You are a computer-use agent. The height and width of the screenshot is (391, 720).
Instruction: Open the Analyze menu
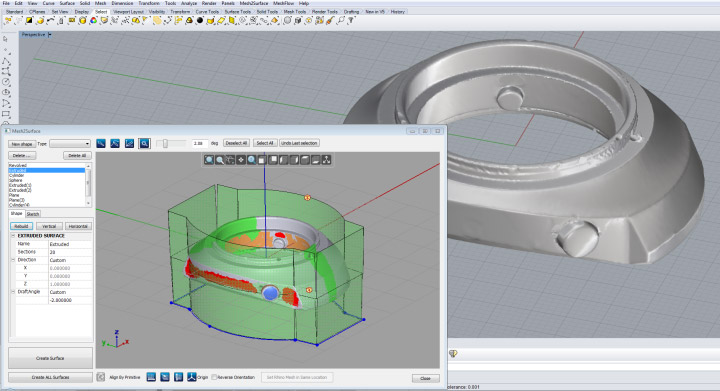(x=189, y=3)
